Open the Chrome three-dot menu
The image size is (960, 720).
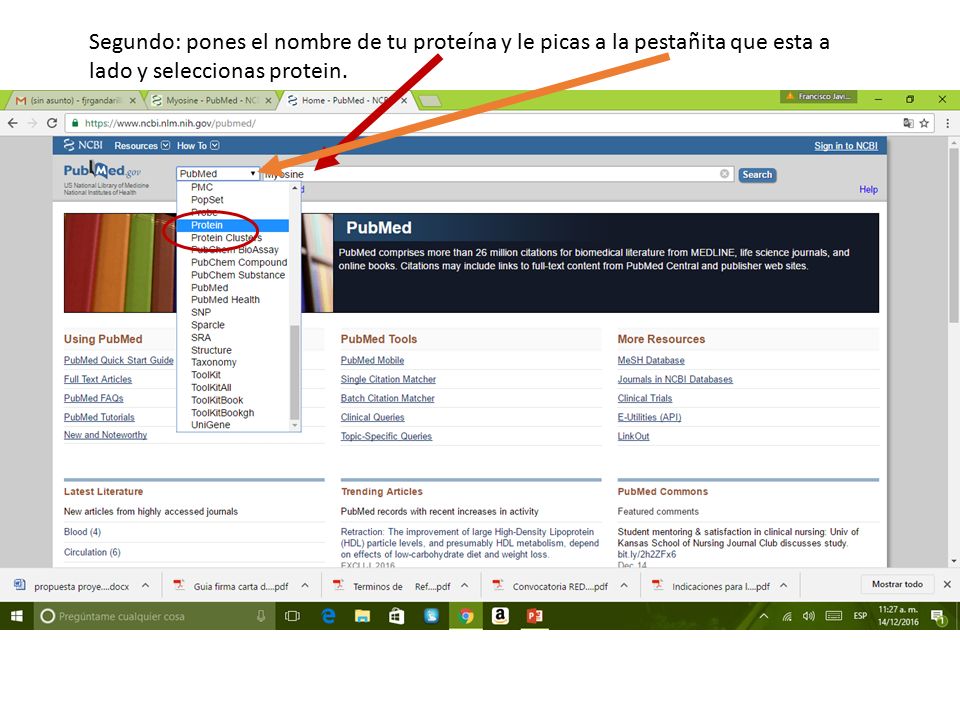(x=947, y=123)
